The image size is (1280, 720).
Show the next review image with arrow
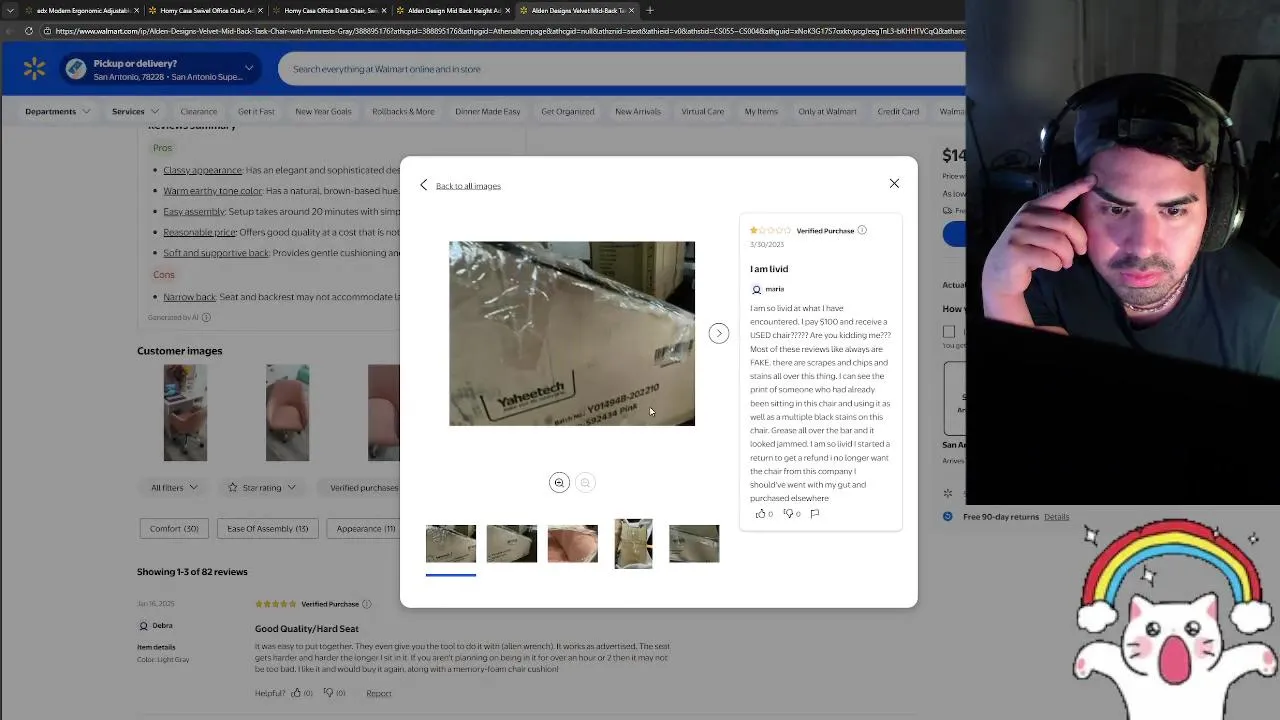coord(719,333)
